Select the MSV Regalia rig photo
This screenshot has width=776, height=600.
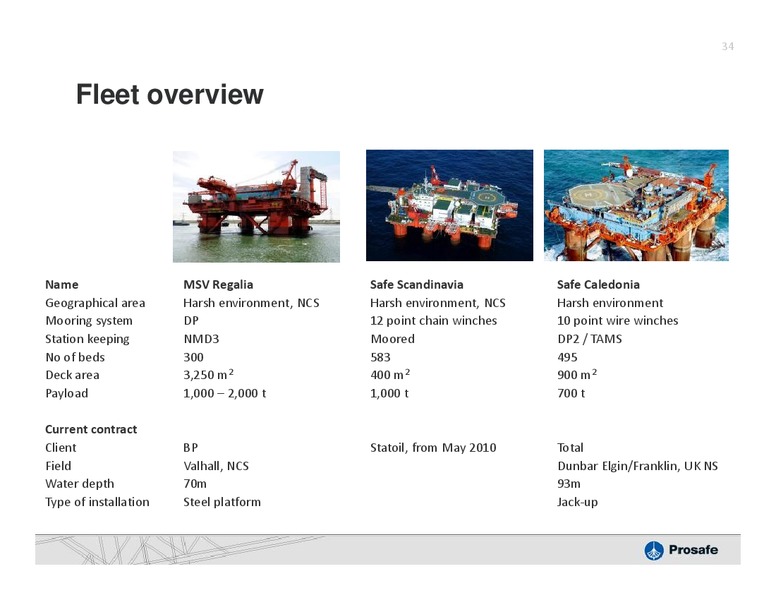pyautogui.click(x=256, y=206)
